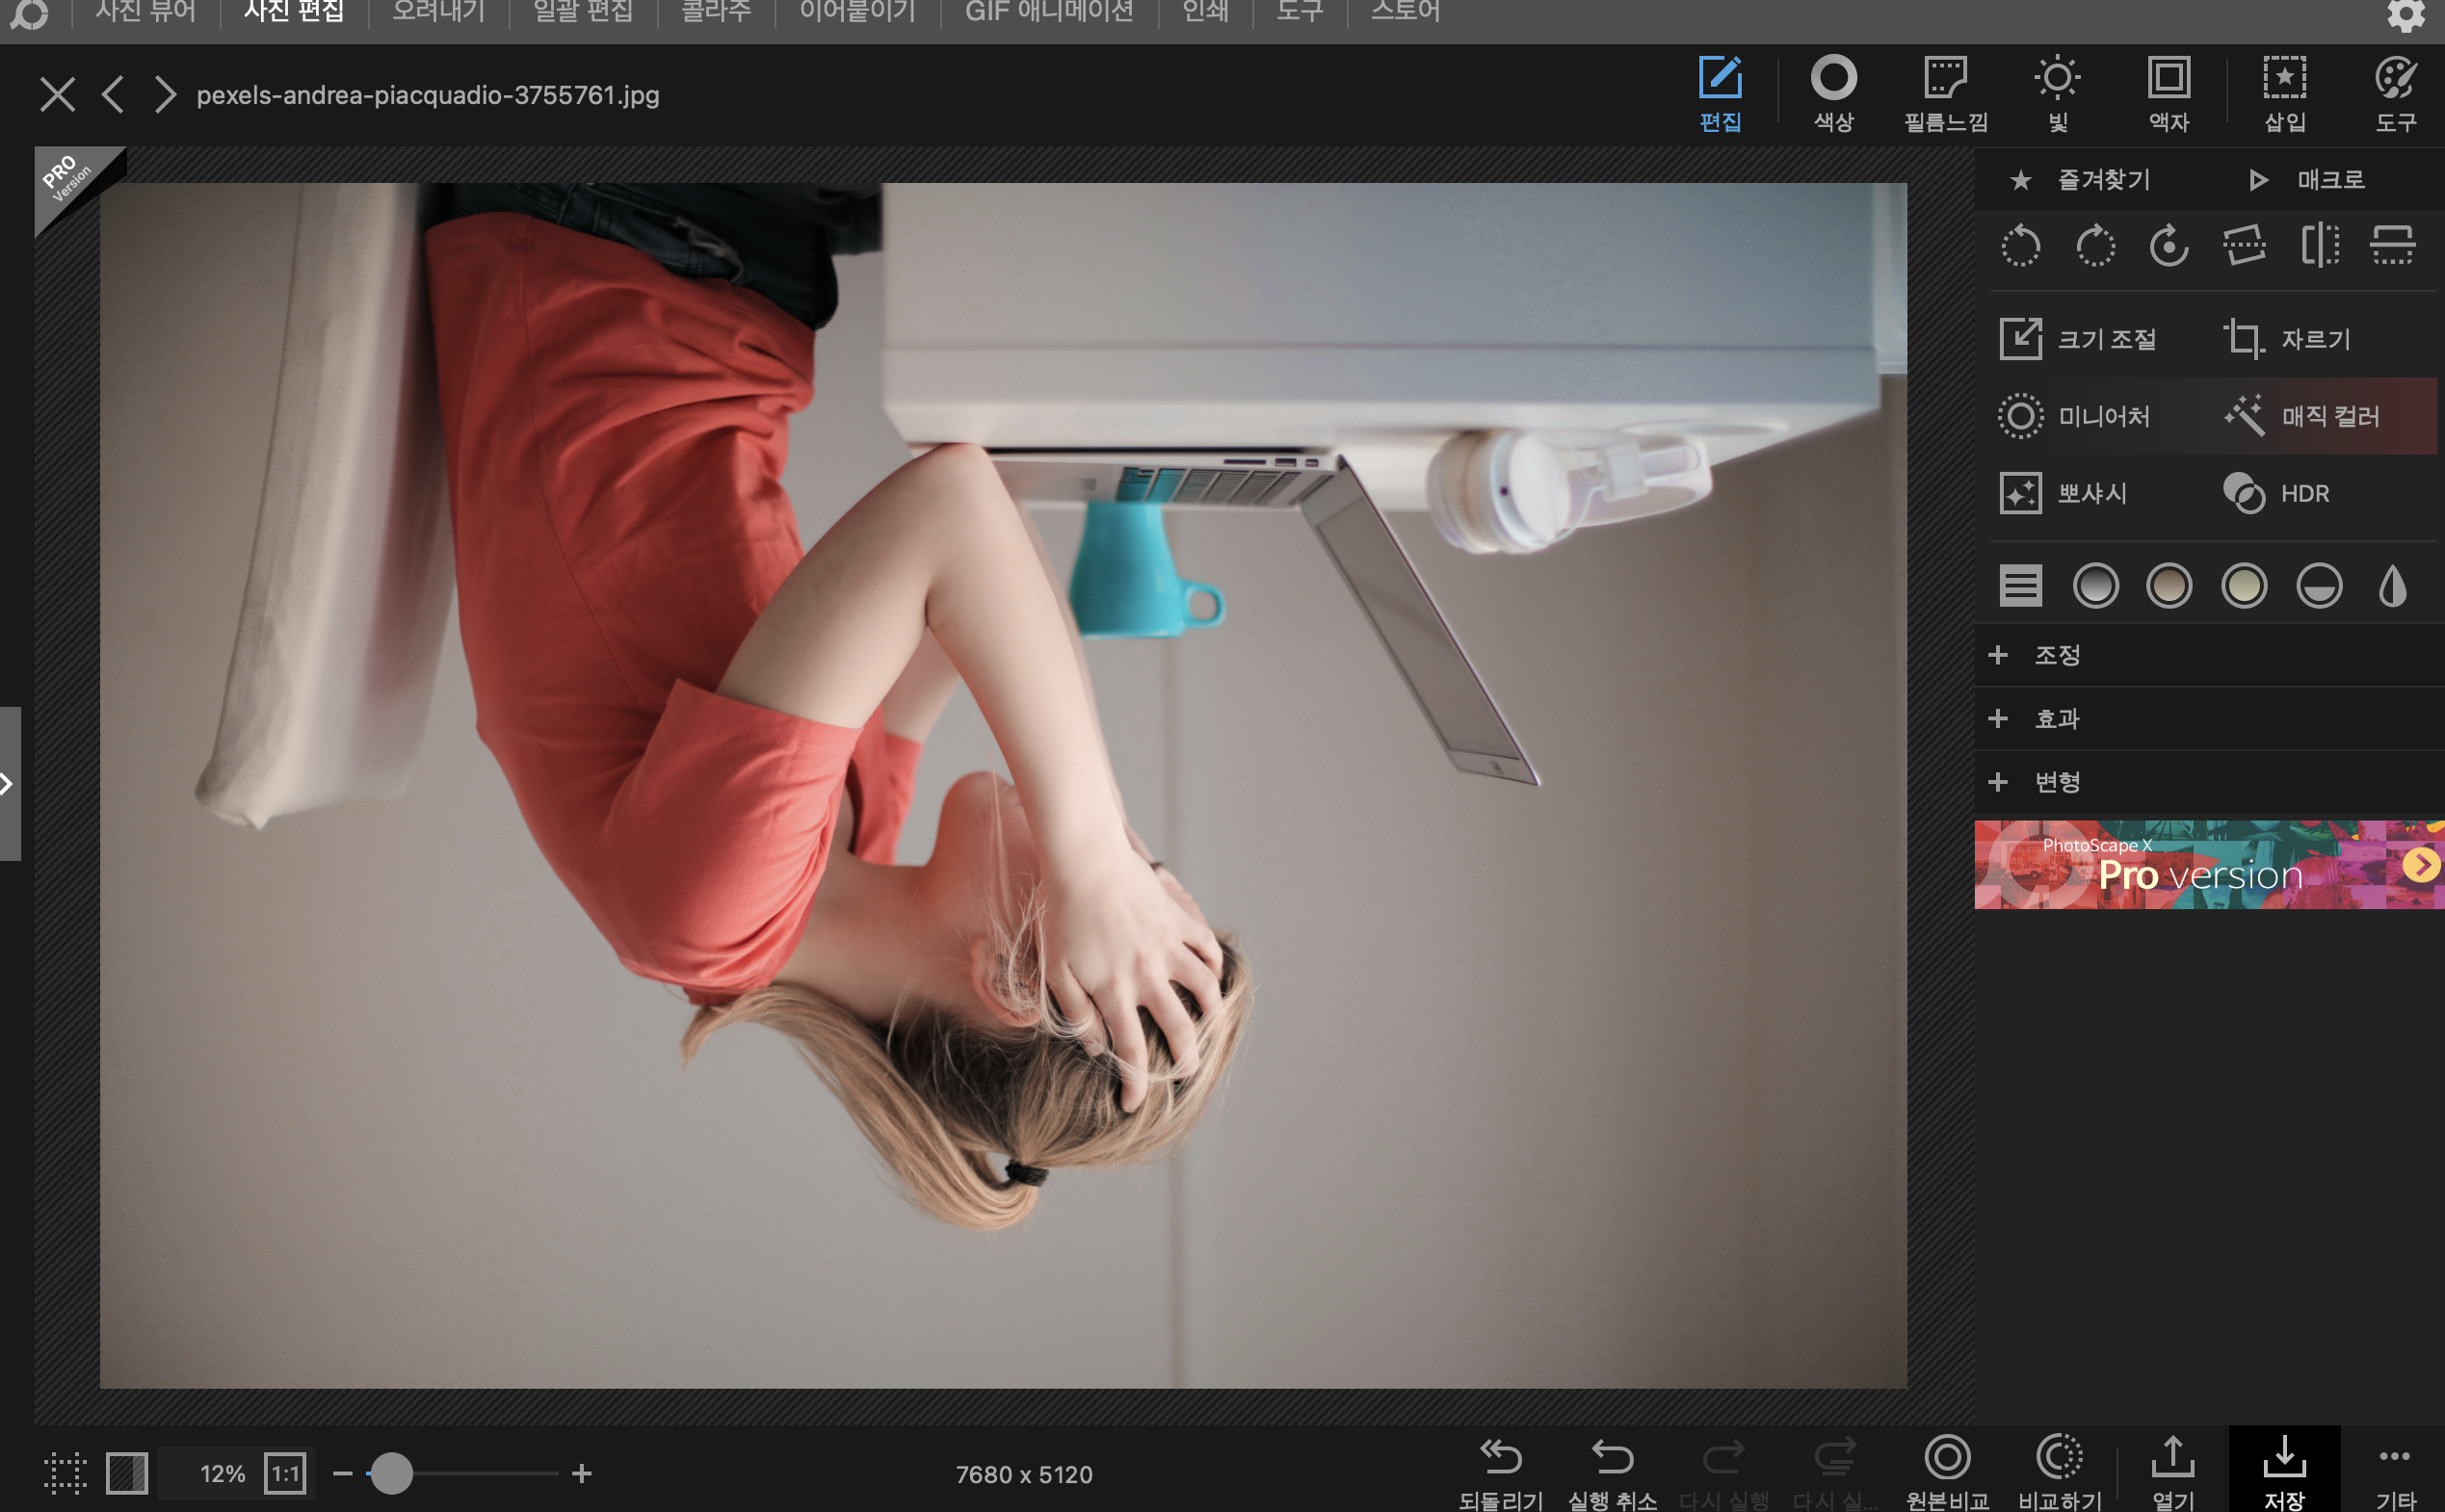Rotate image 90 degrees clockwise
Image resolution: width=2445 pixels, height=1512 pixels.
tap(2095, 246)
